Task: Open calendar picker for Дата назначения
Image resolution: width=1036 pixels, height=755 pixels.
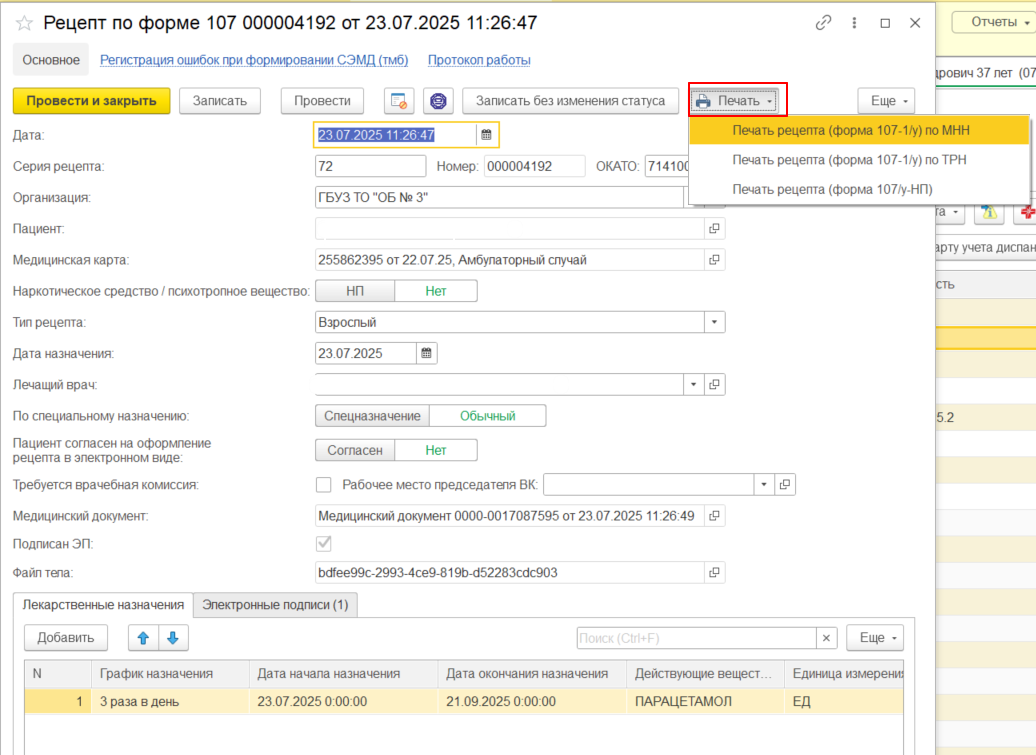Action: click(x=425, y=353)
